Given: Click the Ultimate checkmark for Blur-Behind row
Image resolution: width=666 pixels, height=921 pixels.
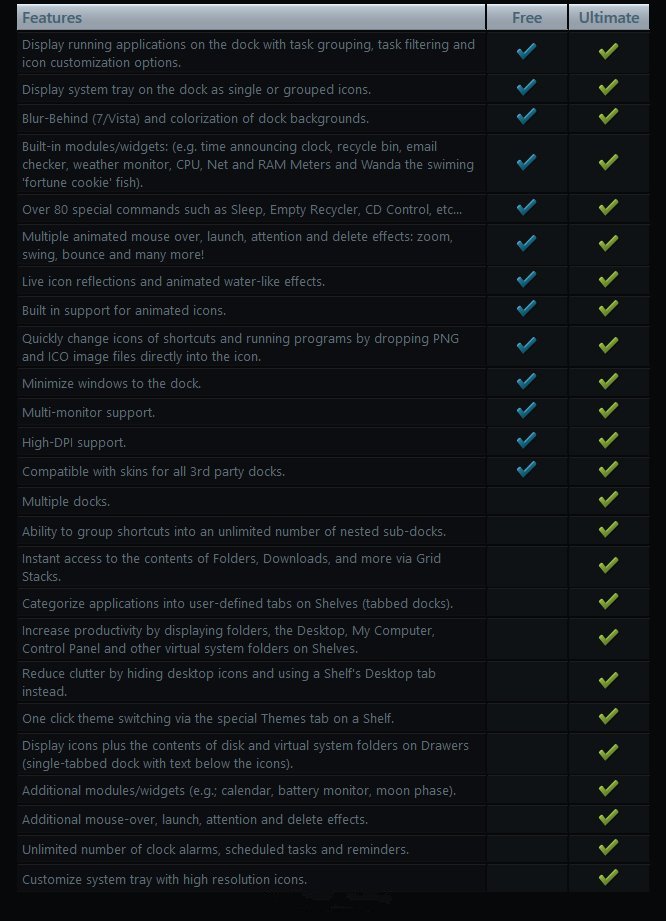Looking at the screenshot, I should pyautogui.click(x=608, y=117).
